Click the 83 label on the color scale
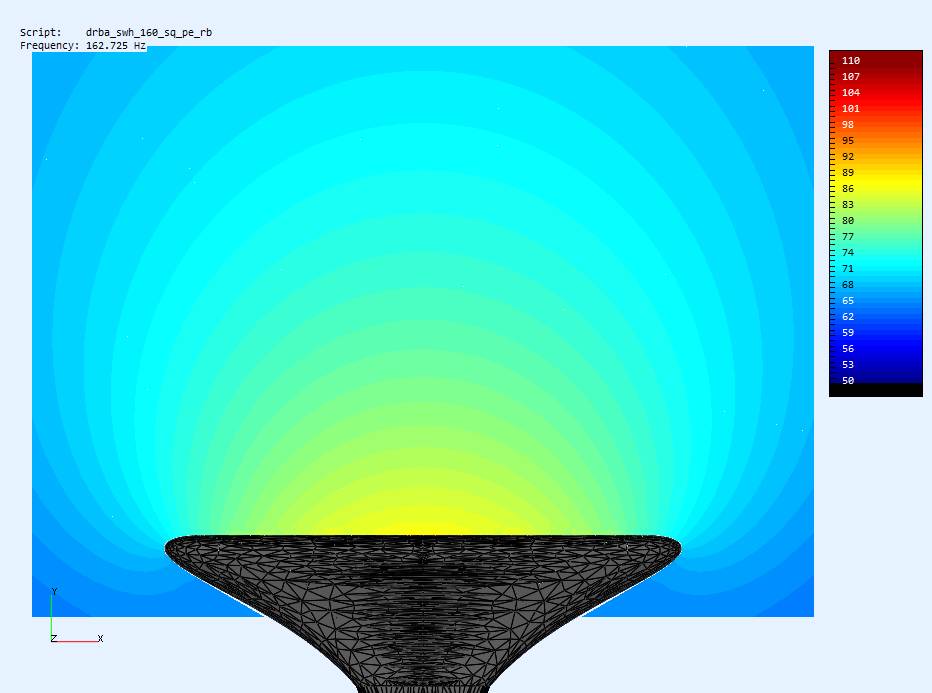 pyautogui.click(x=848, y=205)
